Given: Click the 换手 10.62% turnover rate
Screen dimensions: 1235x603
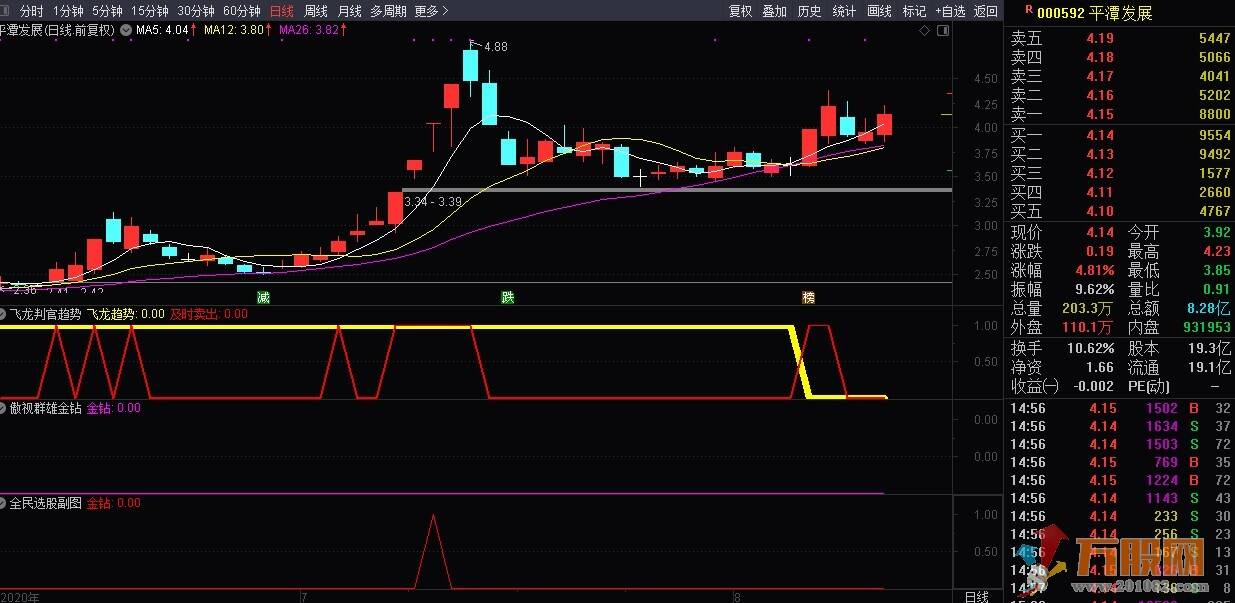Looking at the screenshot, I should pyautogui.click(x=1090, y=348).
